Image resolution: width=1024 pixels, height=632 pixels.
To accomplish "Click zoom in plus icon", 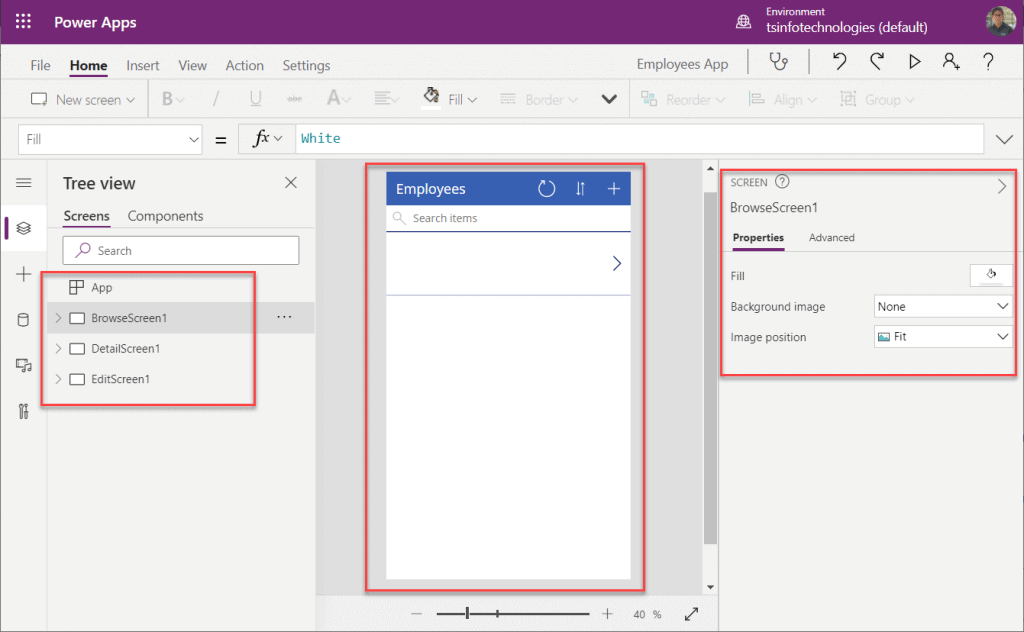I will click(607, 614).
